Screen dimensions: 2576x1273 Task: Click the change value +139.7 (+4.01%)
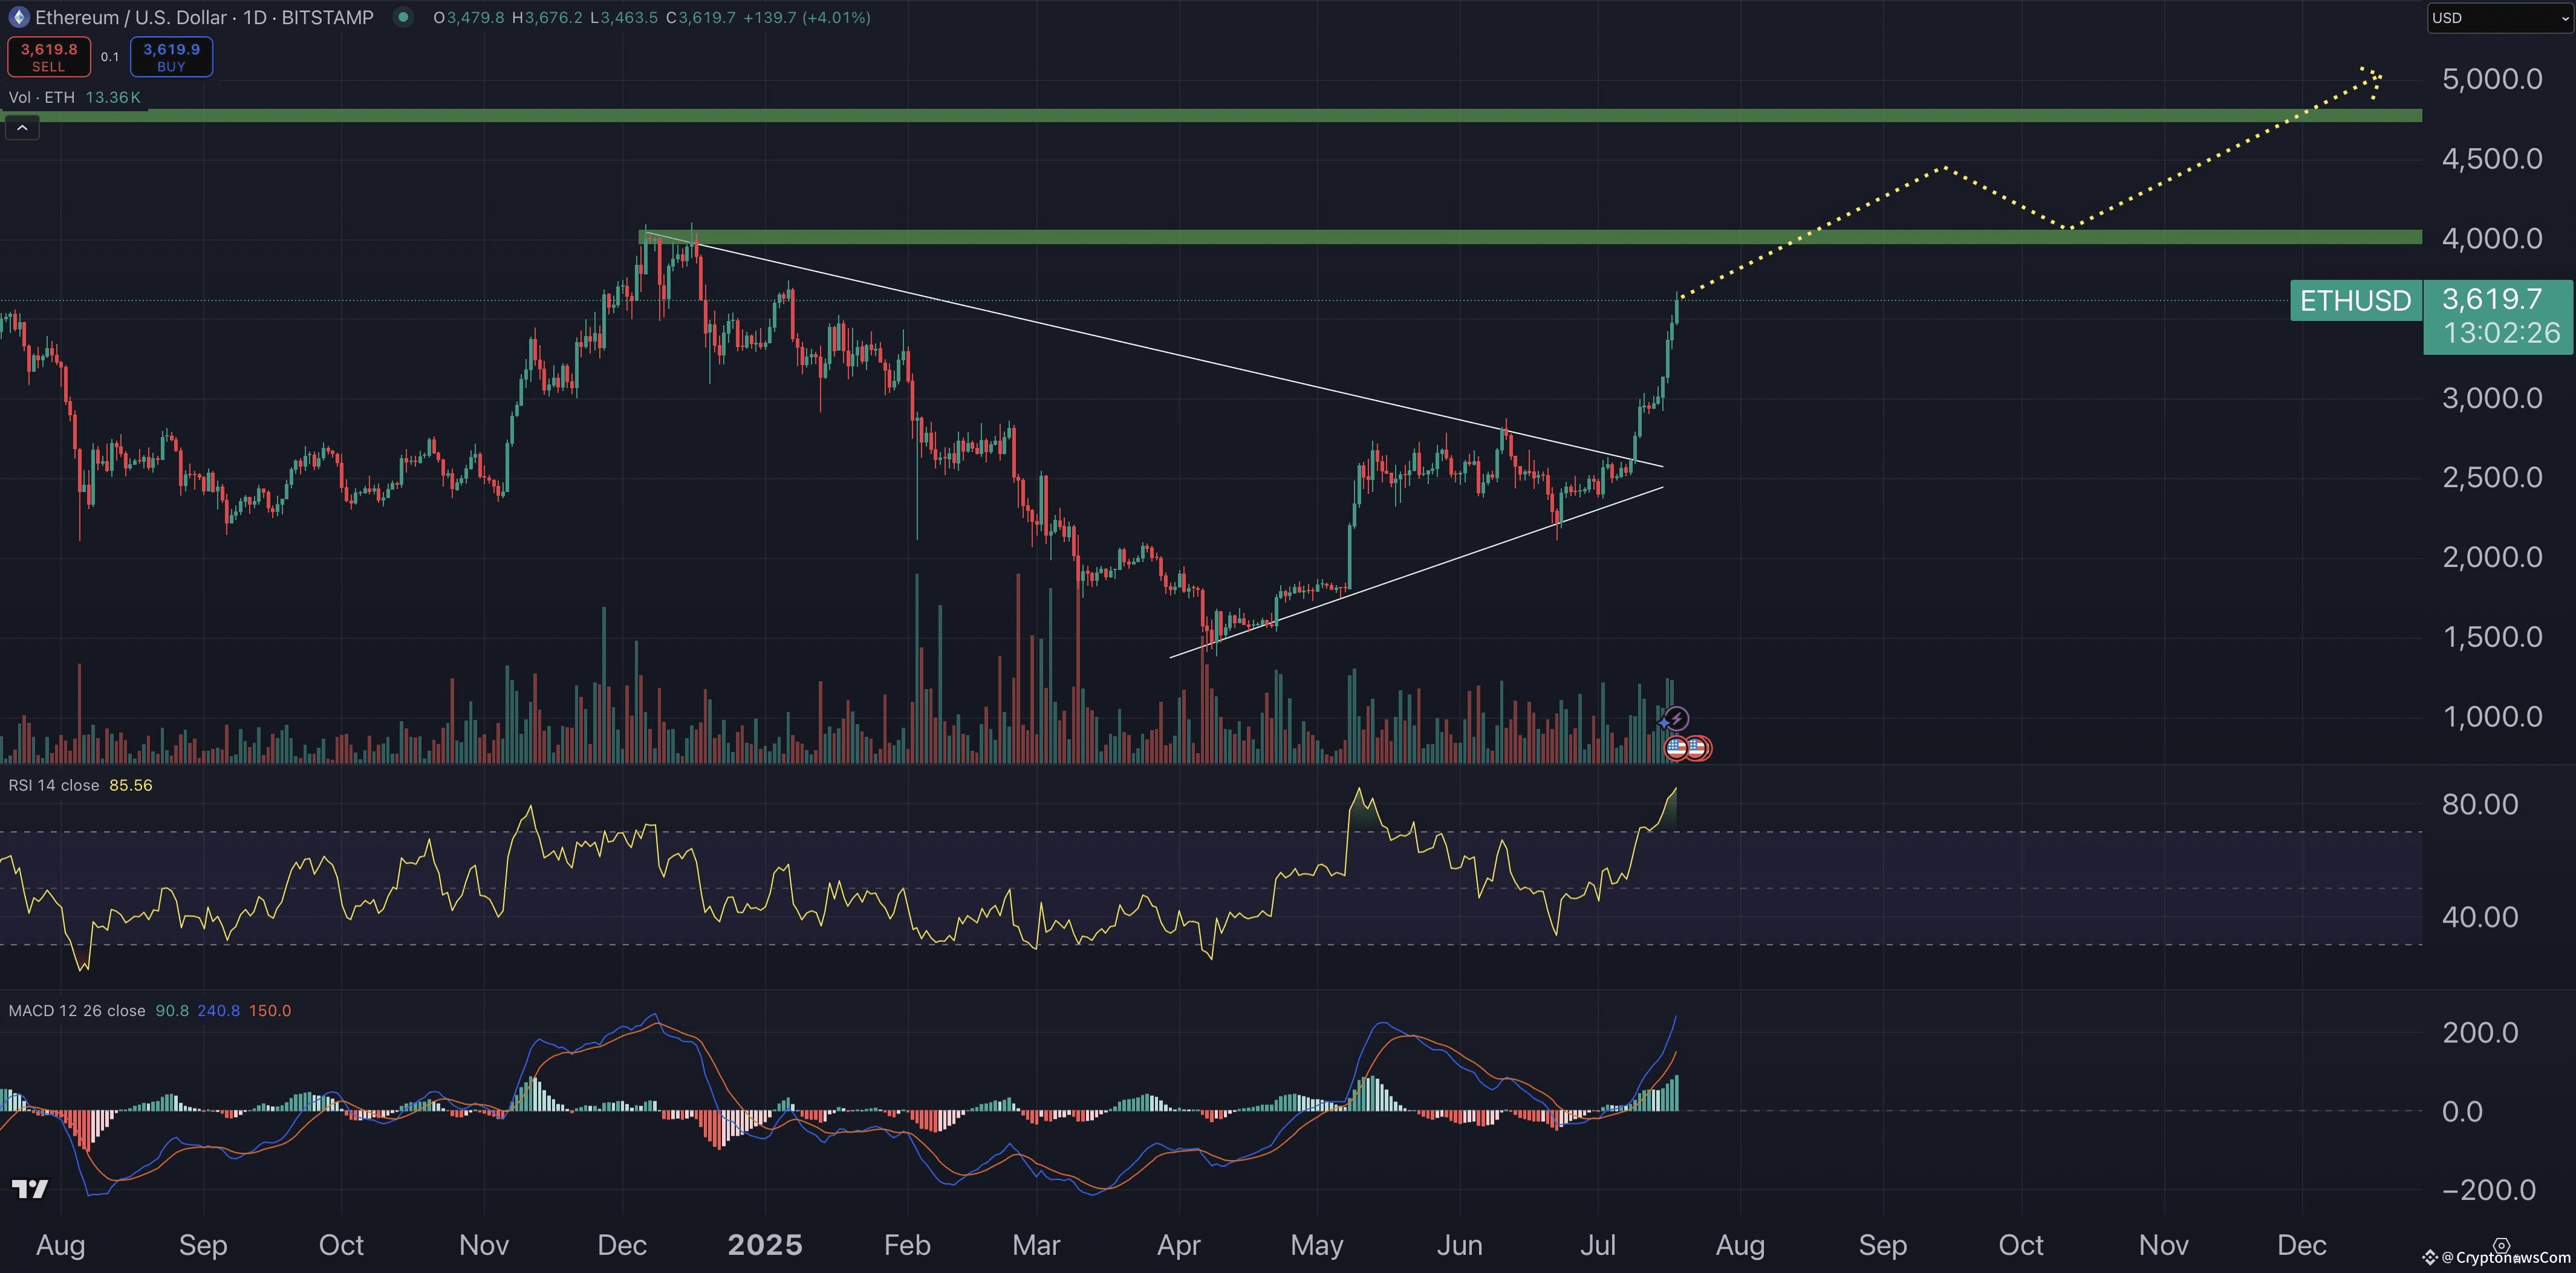click(x=807, y=17)
